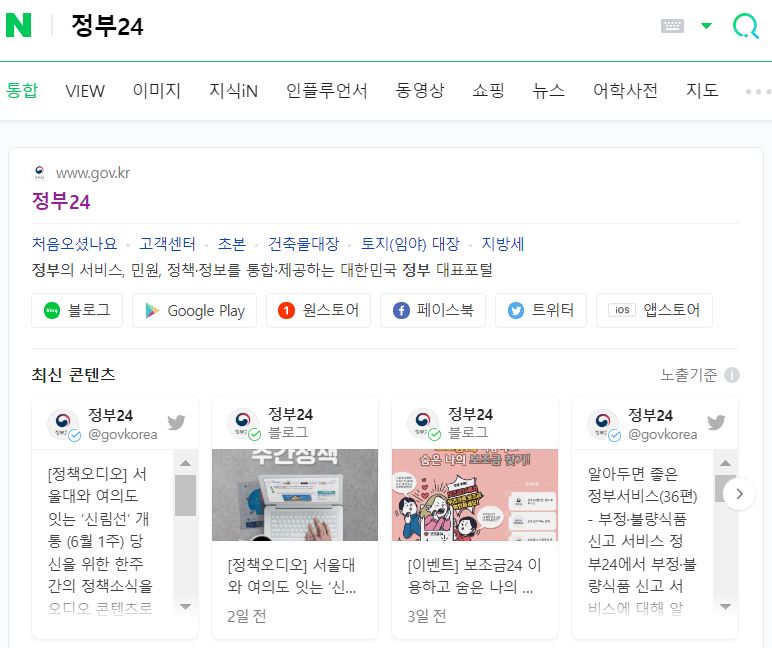Click the 최신 콘텐츠 heading

[x=73, y=375]
